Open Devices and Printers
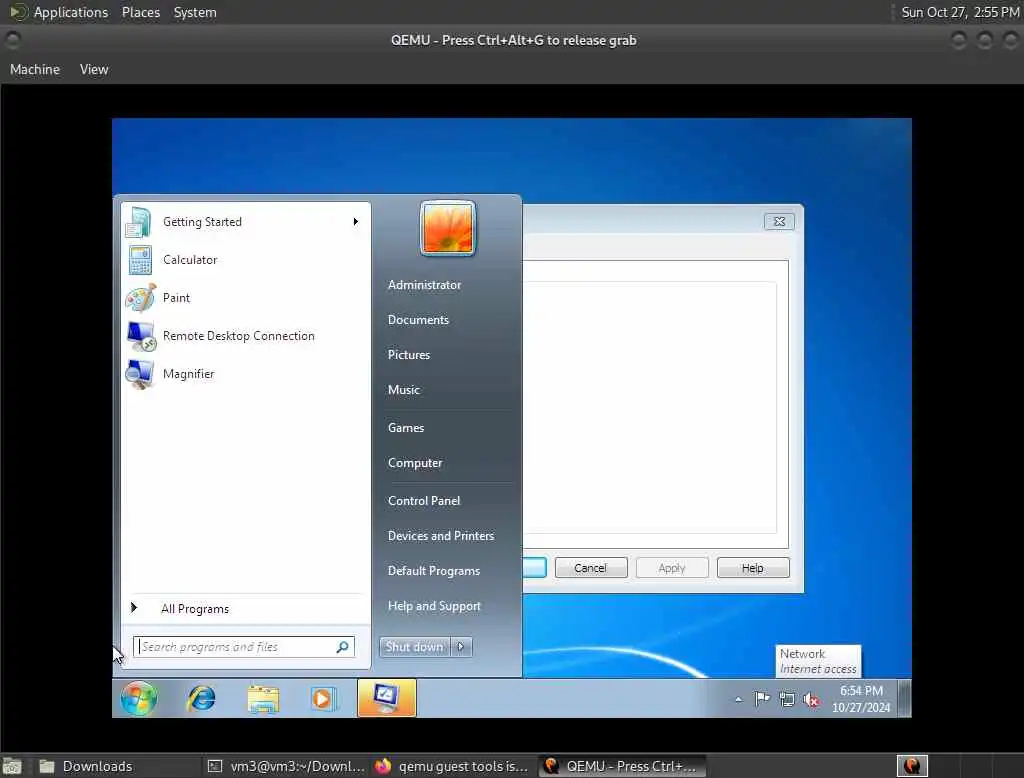Screen dimensions: 1024x778 441,536
